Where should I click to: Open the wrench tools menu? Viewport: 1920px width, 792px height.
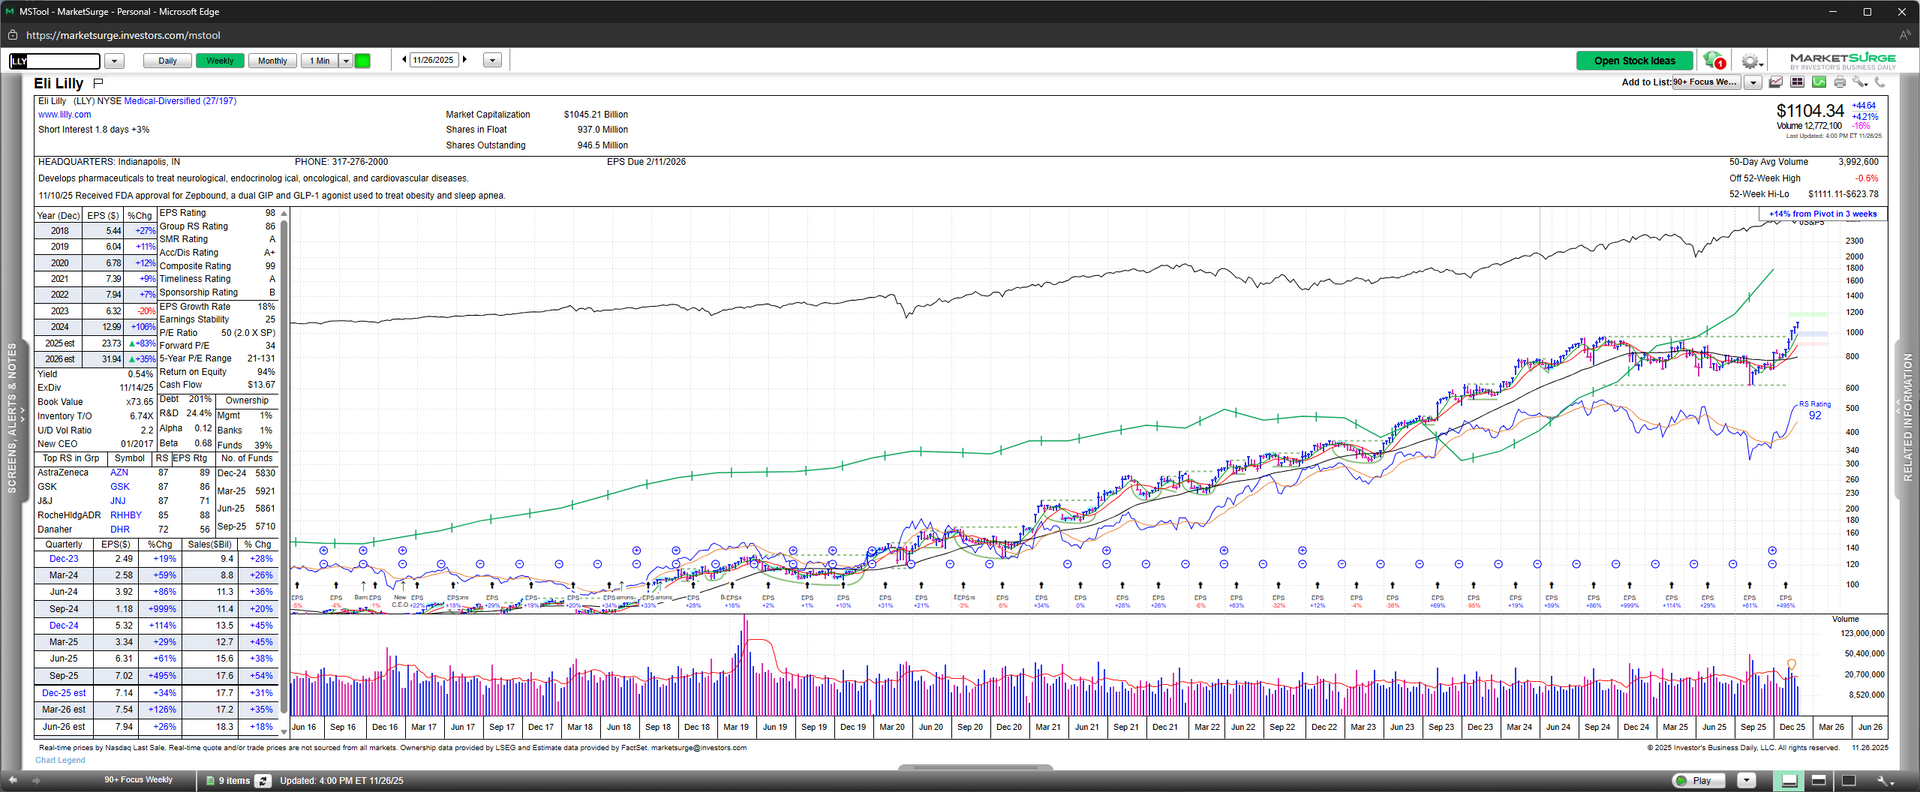pos(1859,82)
